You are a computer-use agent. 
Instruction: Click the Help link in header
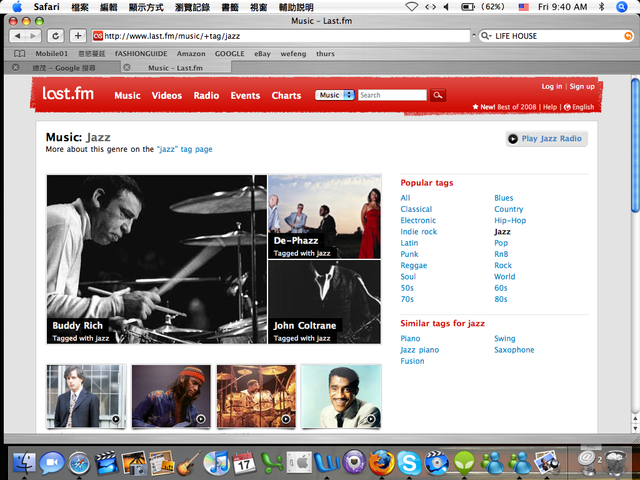(x=549, y=107)
